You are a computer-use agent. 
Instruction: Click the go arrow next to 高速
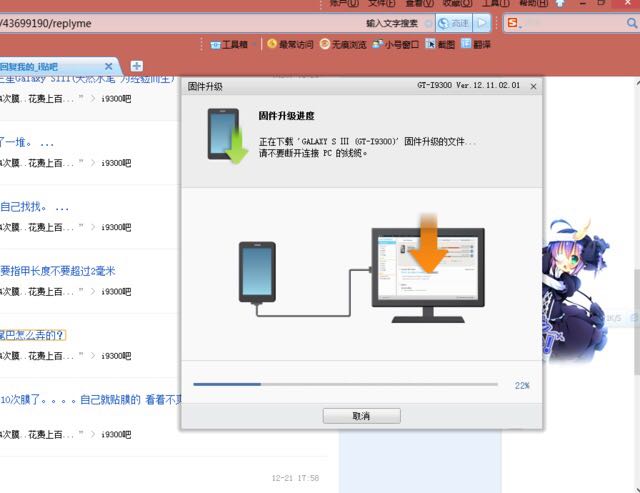482,23
